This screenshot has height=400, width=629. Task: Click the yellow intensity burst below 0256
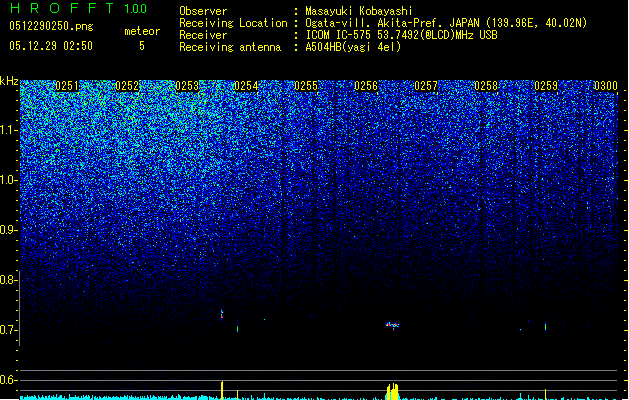point(393,392)
